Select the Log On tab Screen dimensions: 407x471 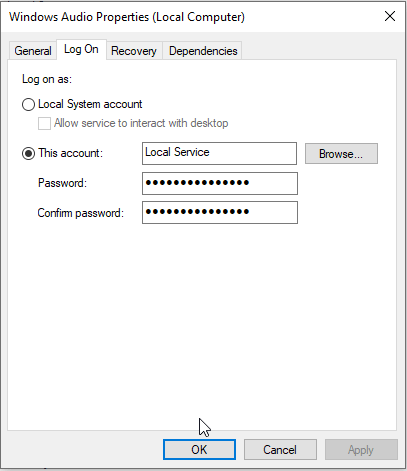tap(81, 49)
